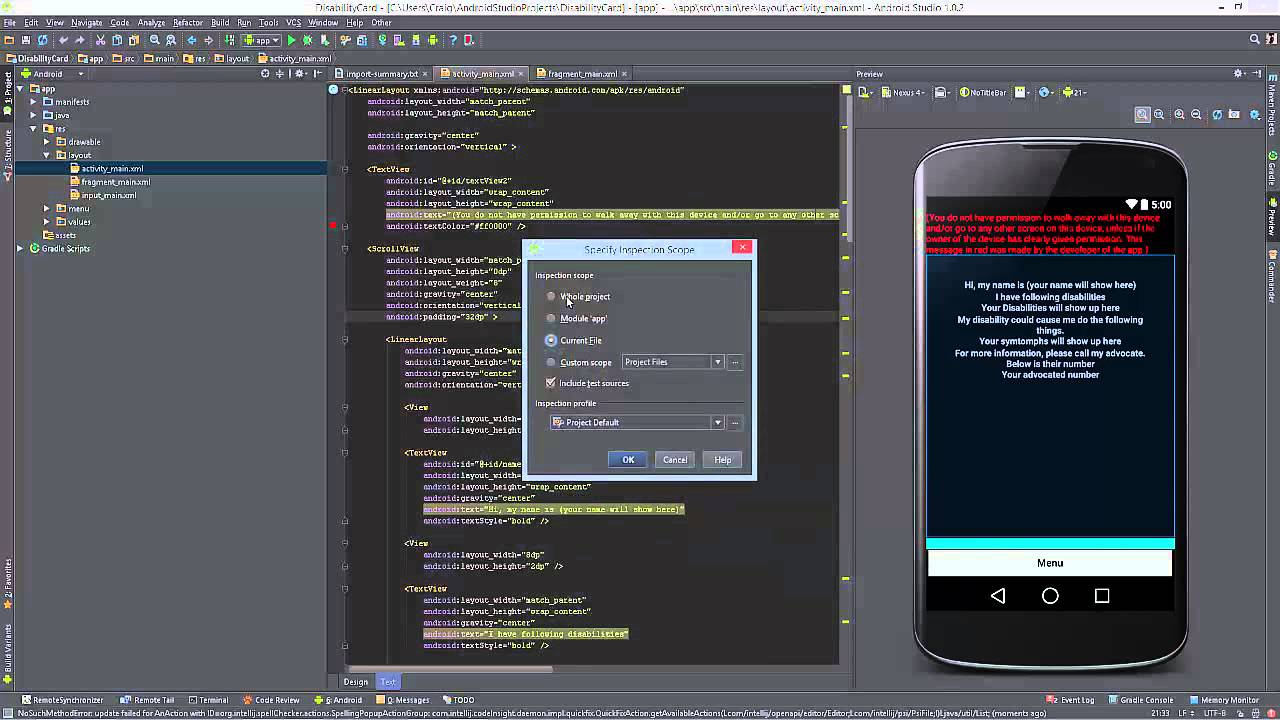Image resolution: width=1280 pixels, height=720 pixels.
Task: Switch to fragment_main.xml tab
Action: pos(582,74)
